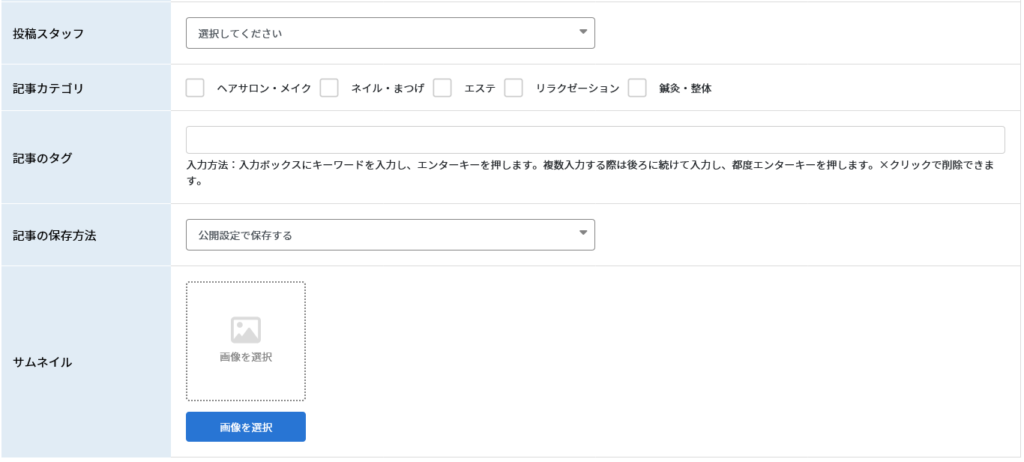Click the 画像を選択 text inside placeholder
Image resolution: width=1024 pixels, height=462 pixels.
(246, 357)
